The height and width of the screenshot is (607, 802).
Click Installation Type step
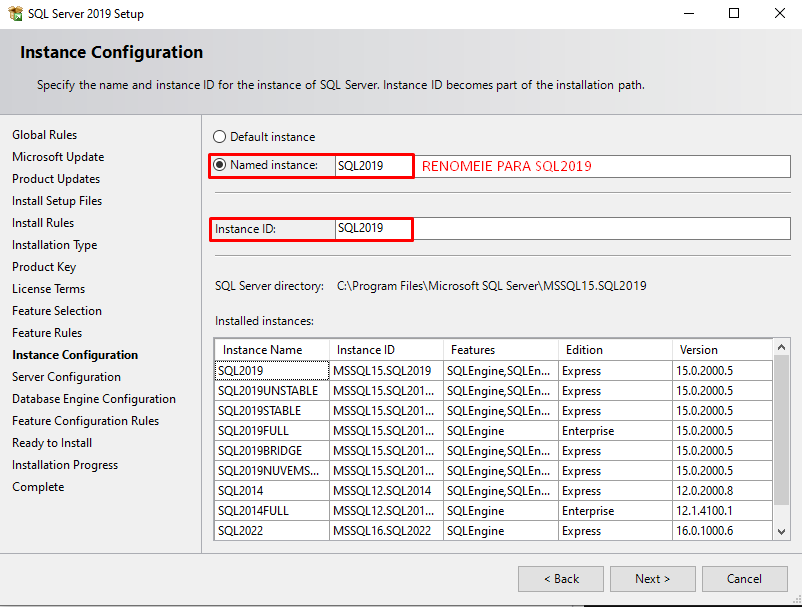tap(55, 245)
